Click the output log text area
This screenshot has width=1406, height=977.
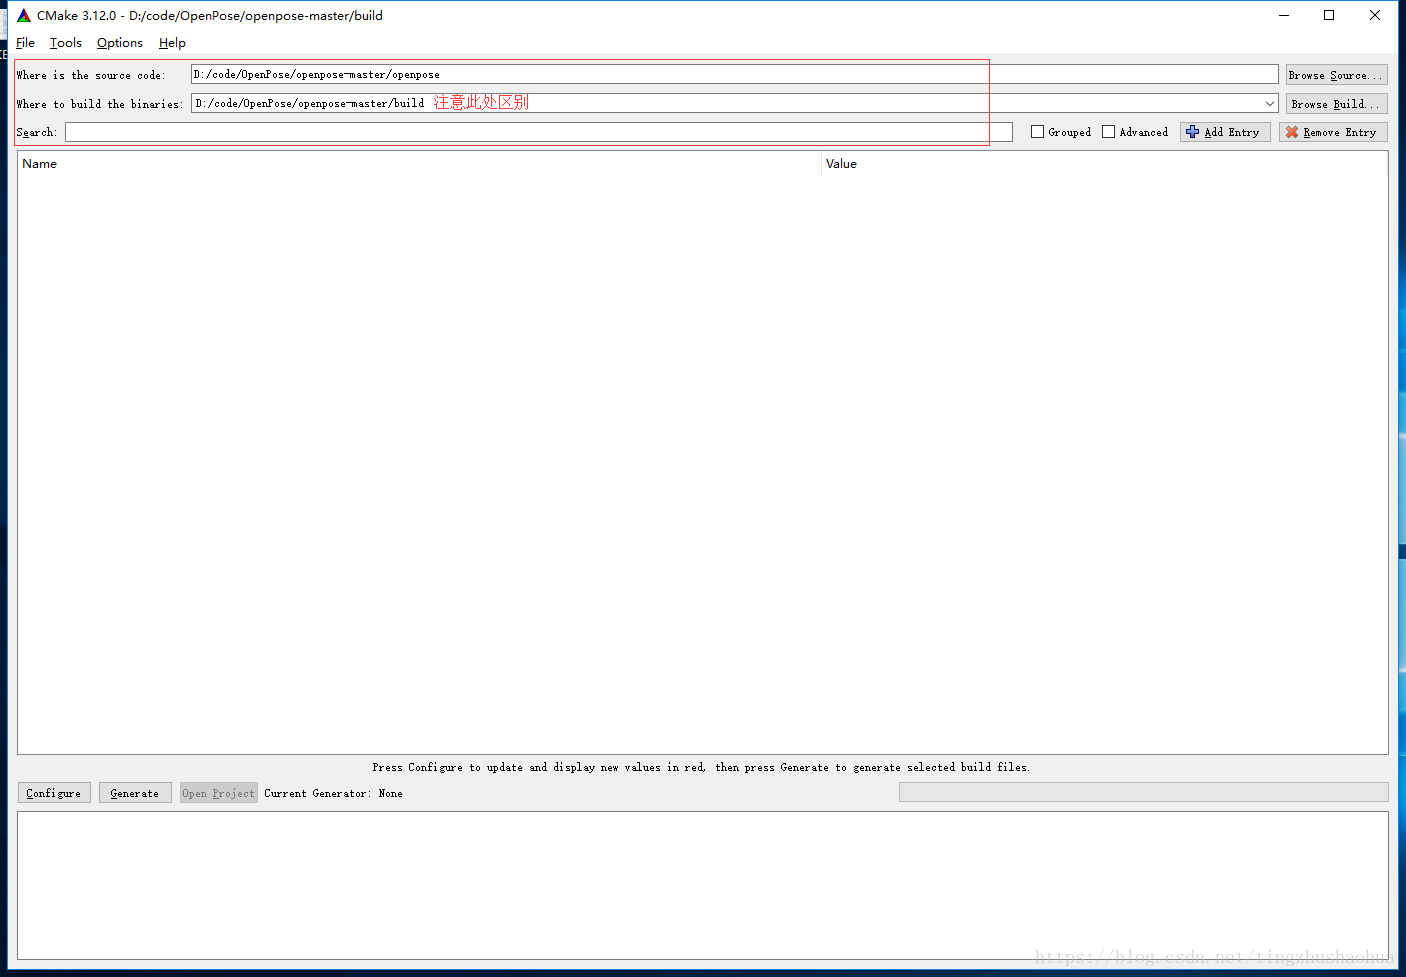tap(703, 886)
